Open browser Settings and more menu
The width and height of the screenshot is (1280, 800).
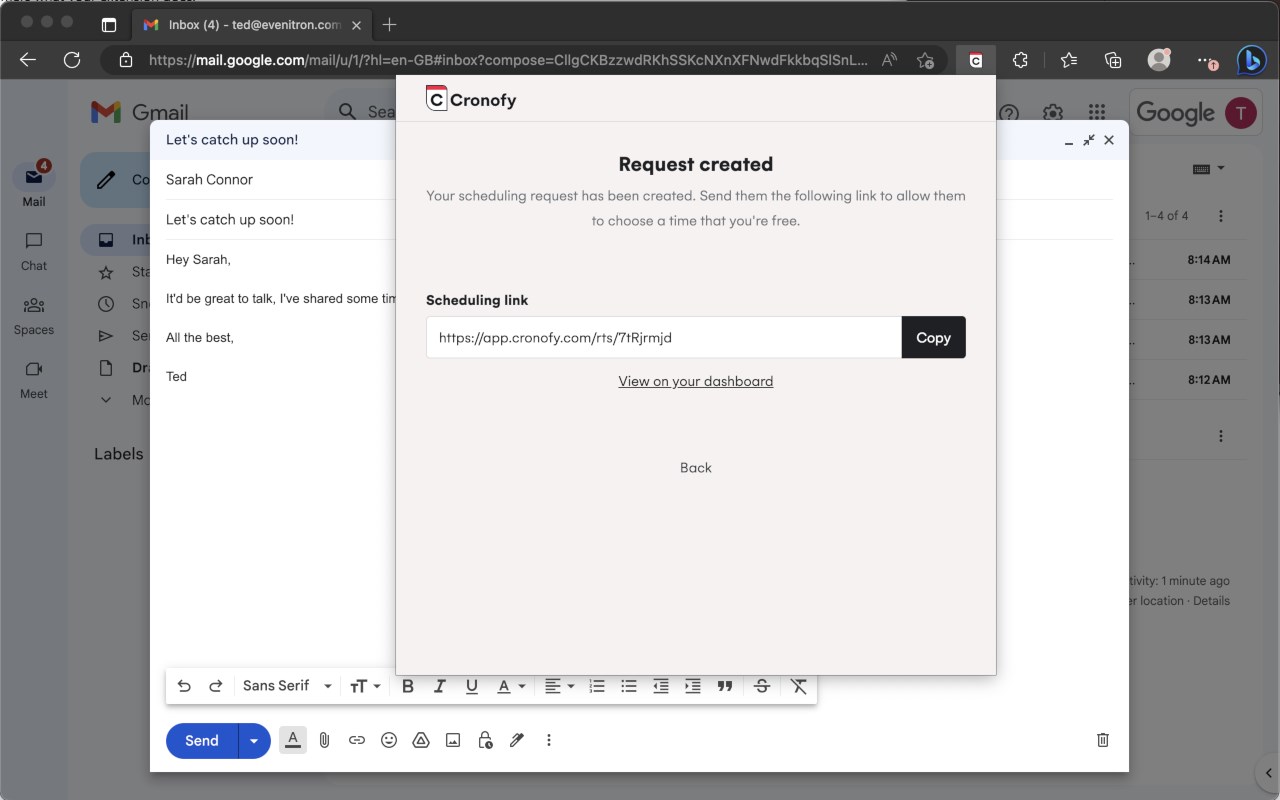pyautogui.click(x=1206, y=60)
